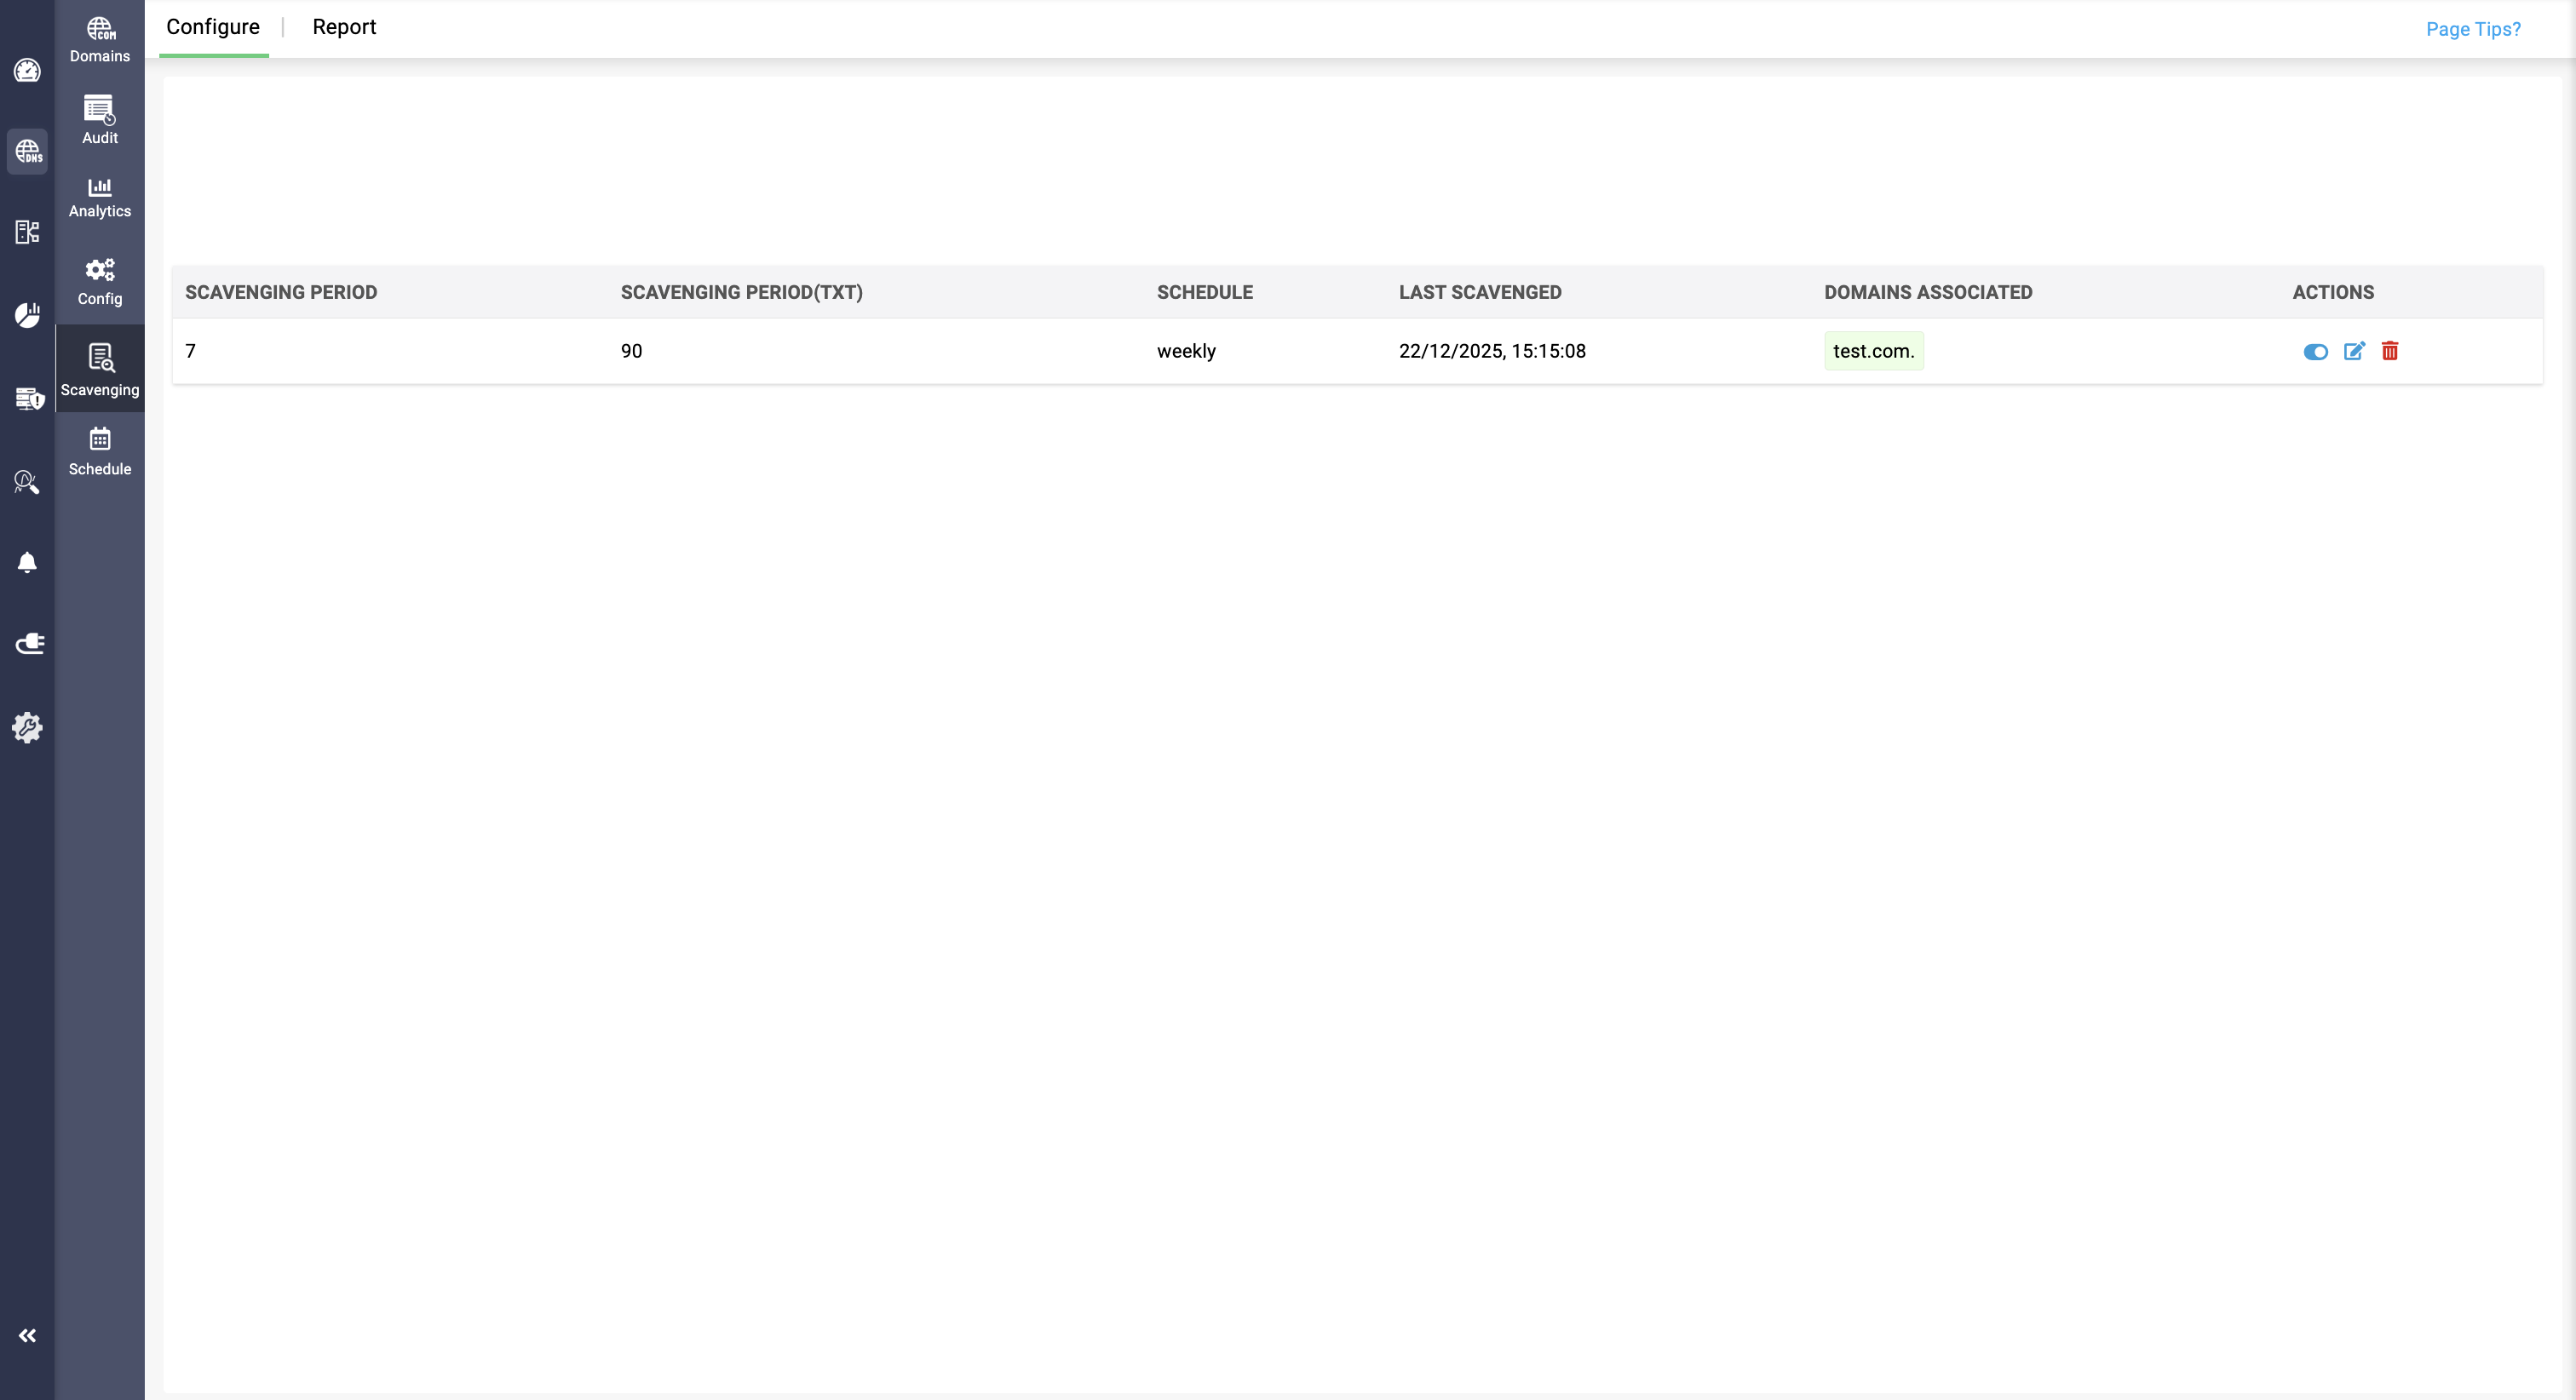The height and width of the screenshot is (1400, 2576).
Task: Open the Schedule calendar item
Action: click(99, 451)
